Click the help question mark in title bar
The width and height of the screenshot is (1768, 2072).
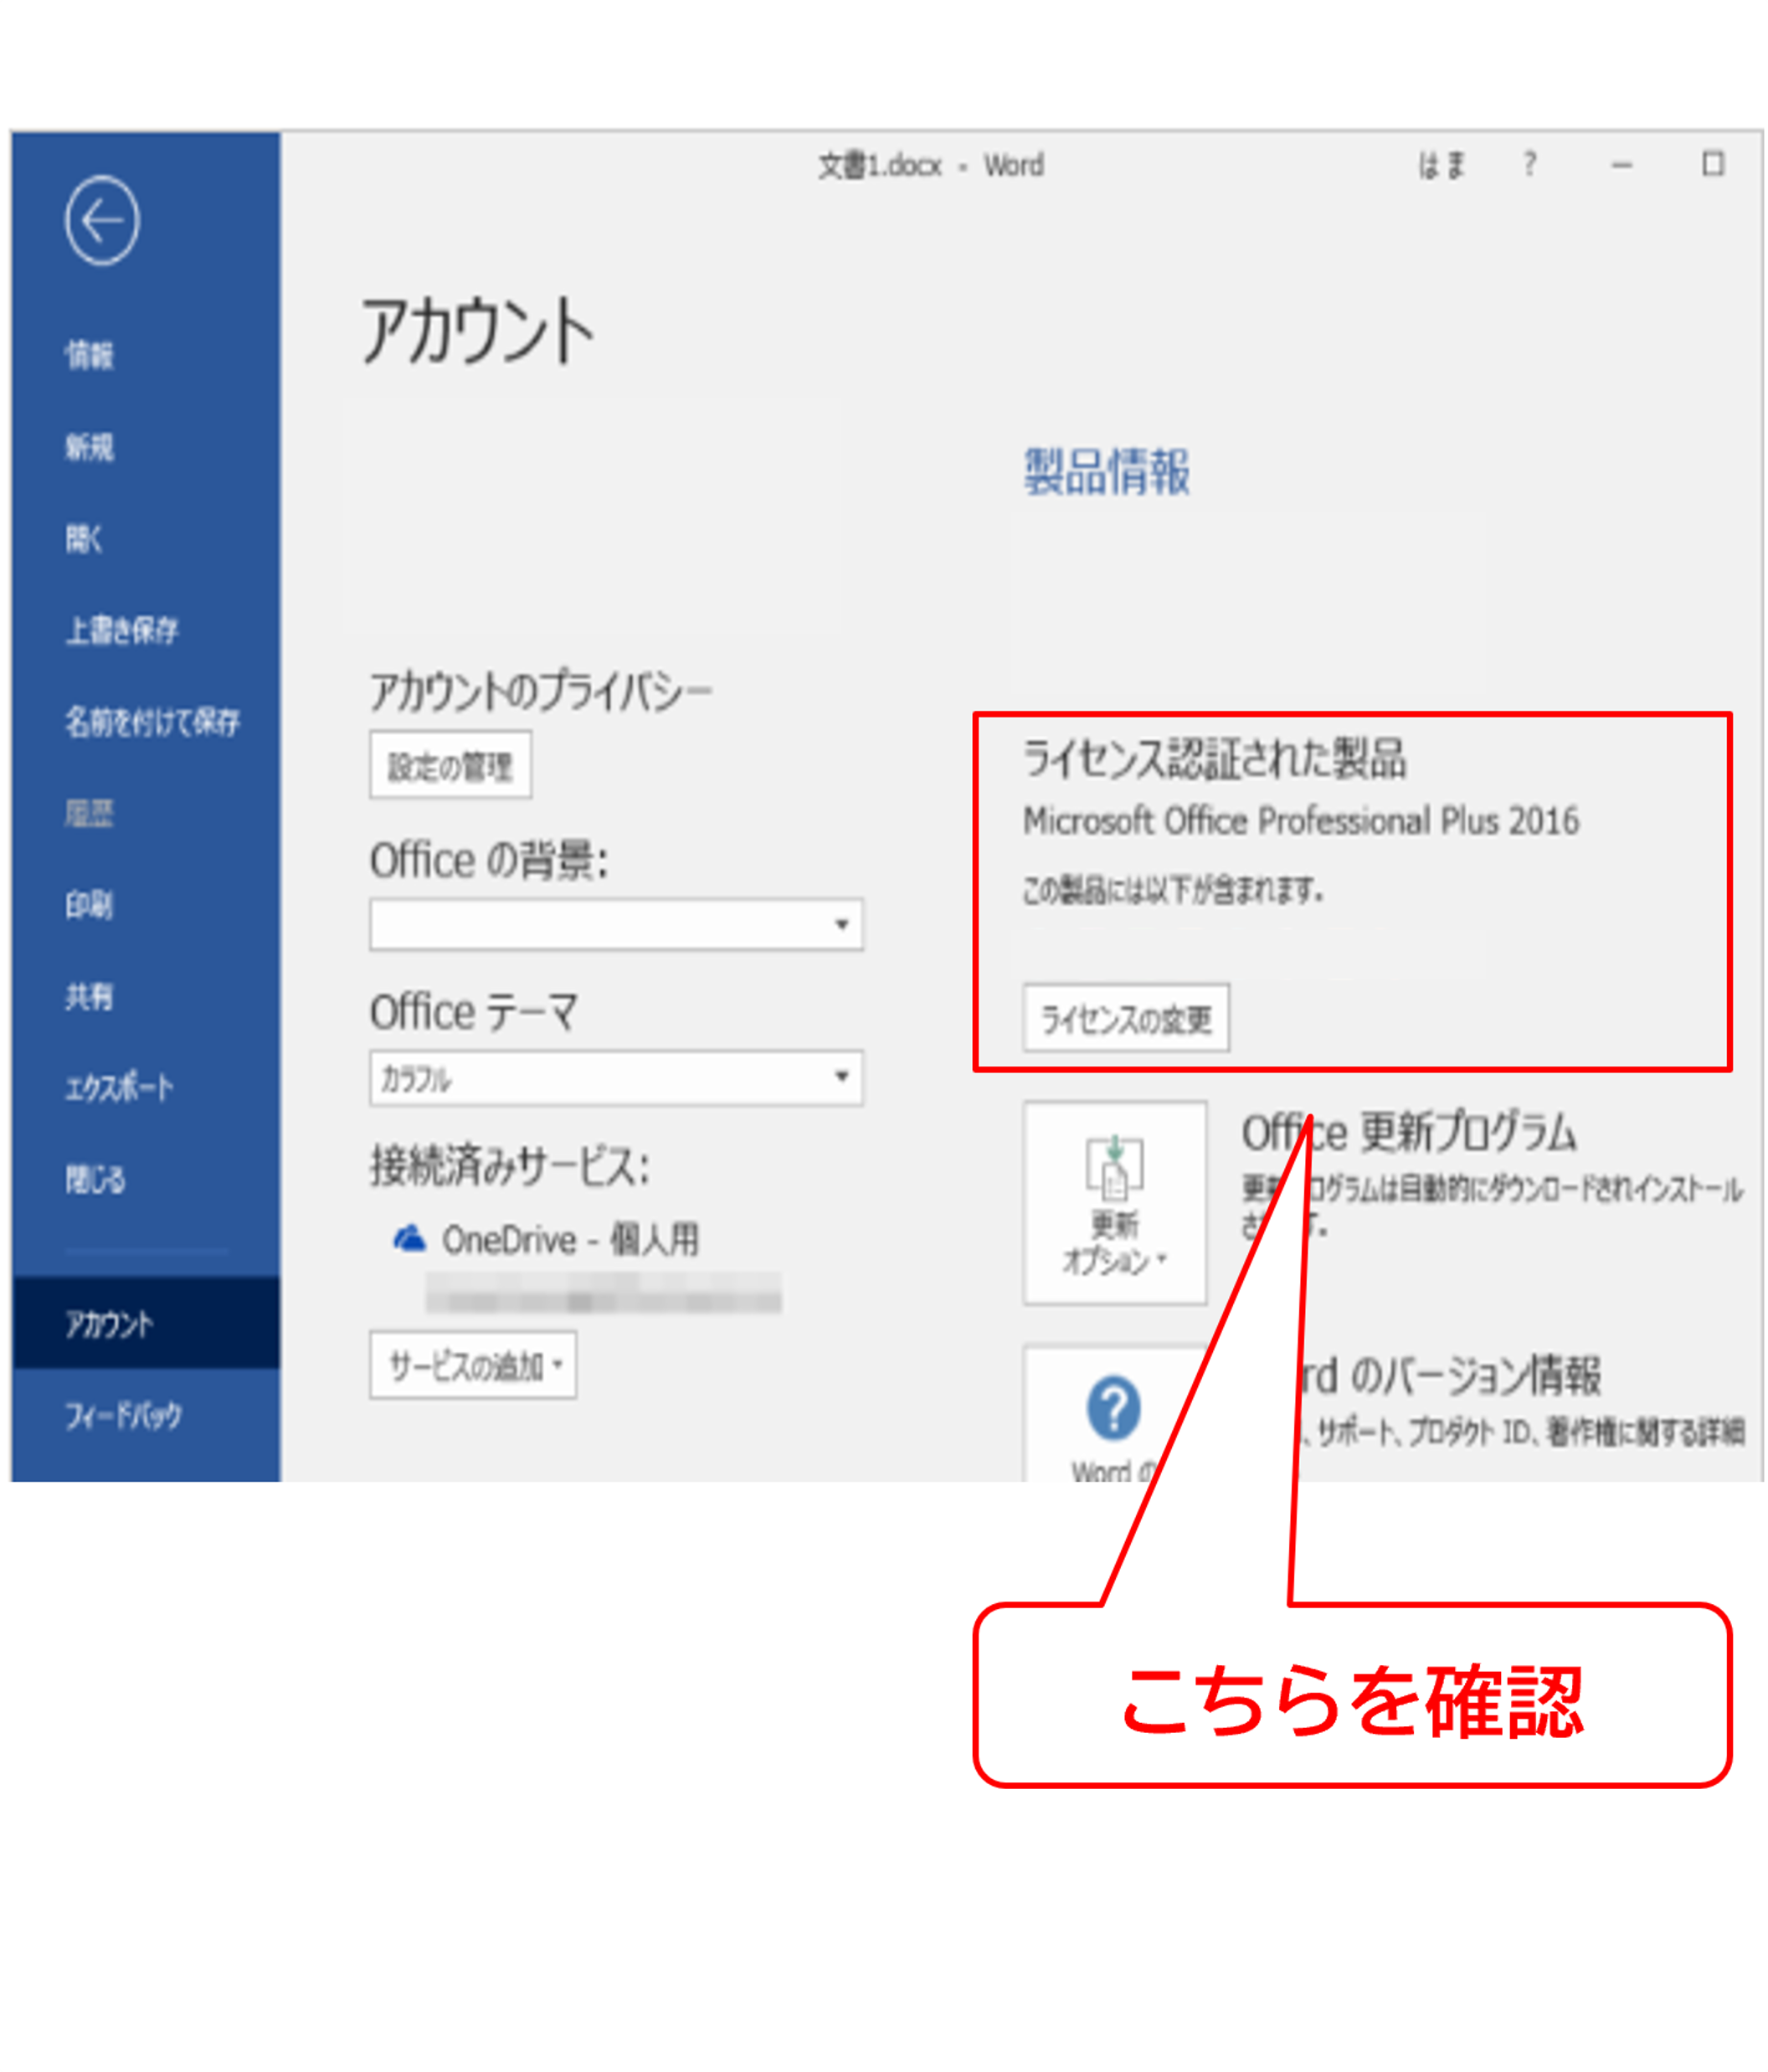(1529, 163)
